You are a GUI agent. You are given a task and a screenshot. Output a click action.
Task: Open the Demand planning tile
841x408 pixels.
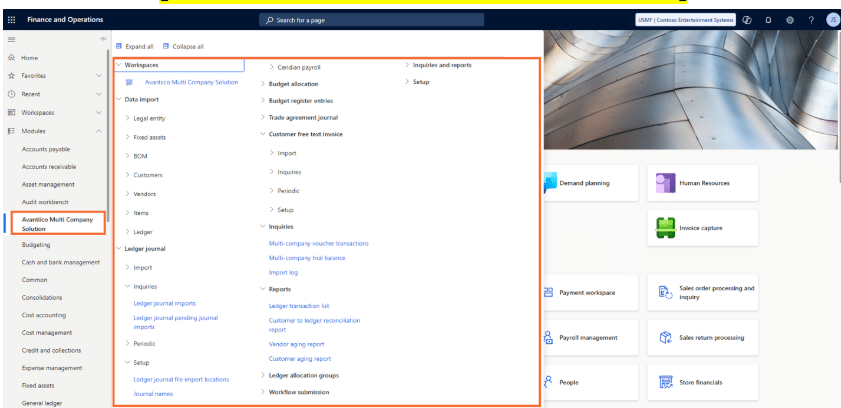point(591,183)
